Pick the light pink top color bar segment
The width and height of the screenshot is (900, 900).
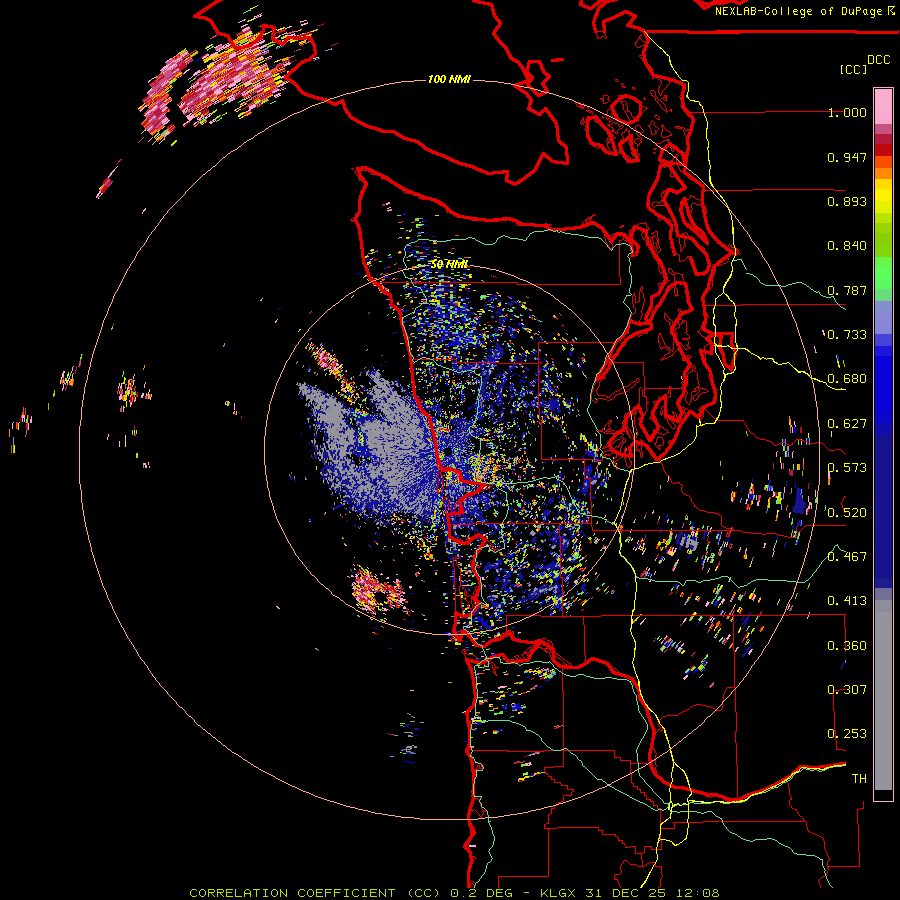(883, 106)
